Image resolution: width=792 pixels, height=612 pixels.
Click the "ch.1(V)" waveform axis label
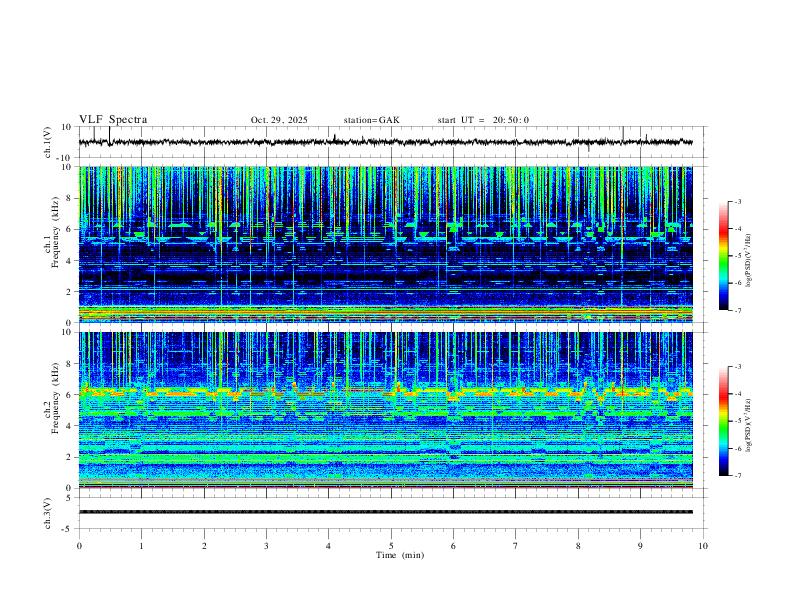(48, 142)
